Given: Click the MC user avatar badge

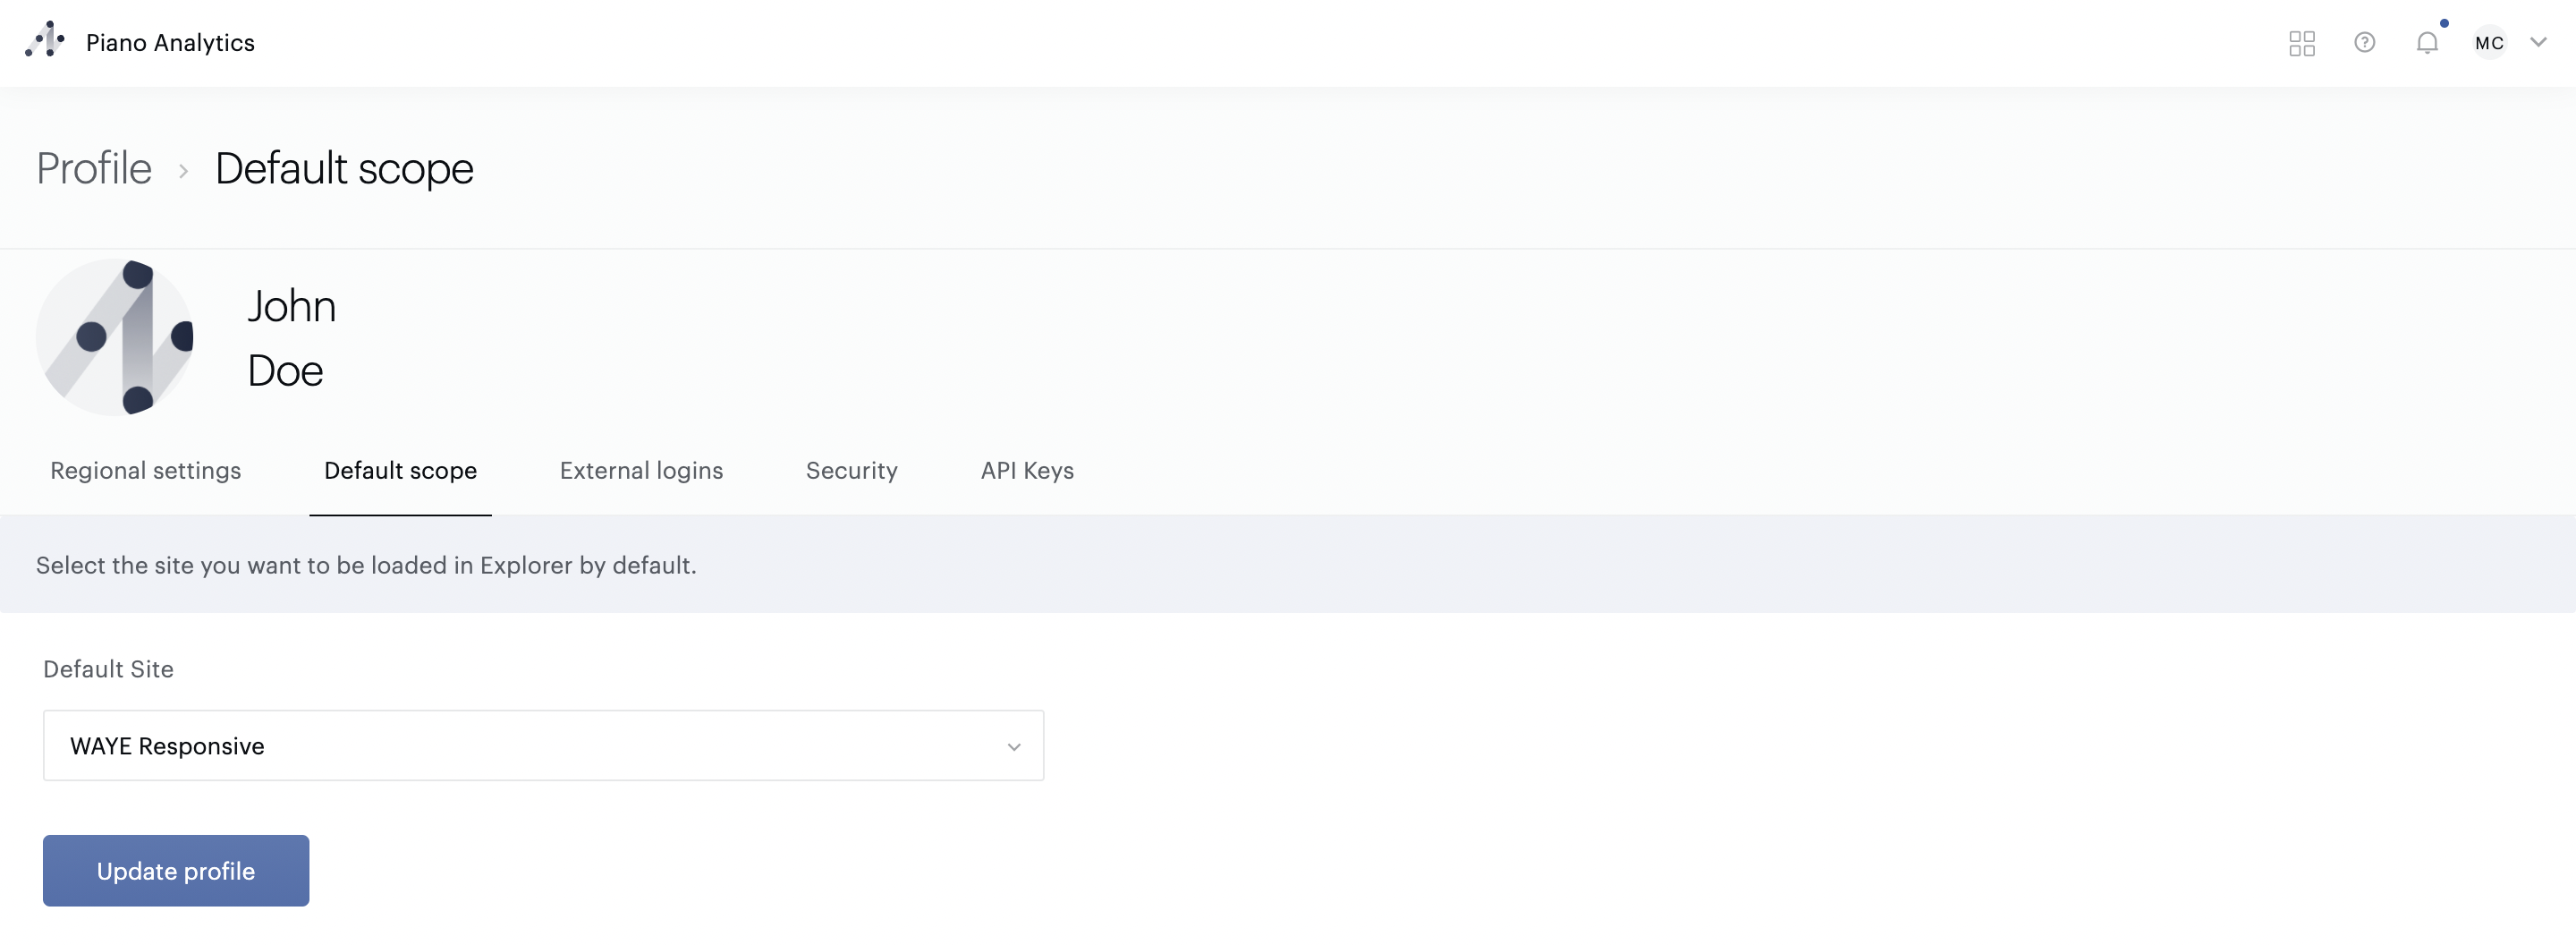Looking at the screenshot, I should 2489,43.
